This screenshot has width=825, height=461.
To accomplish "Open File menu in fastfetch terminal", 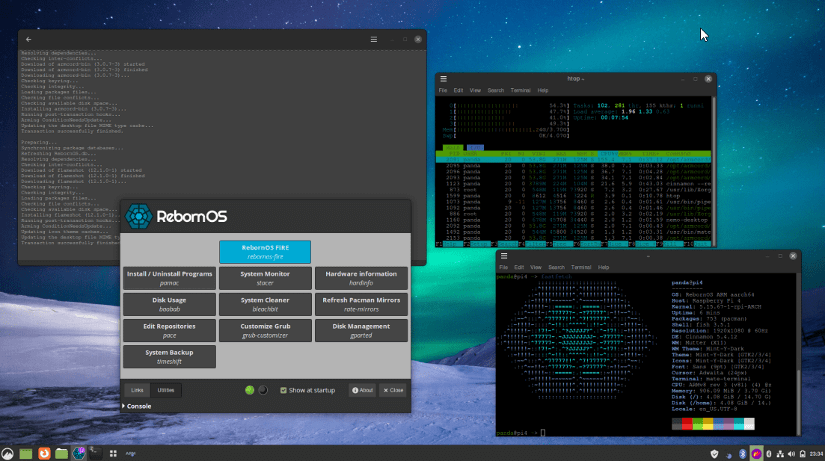I will pos(504,267).
